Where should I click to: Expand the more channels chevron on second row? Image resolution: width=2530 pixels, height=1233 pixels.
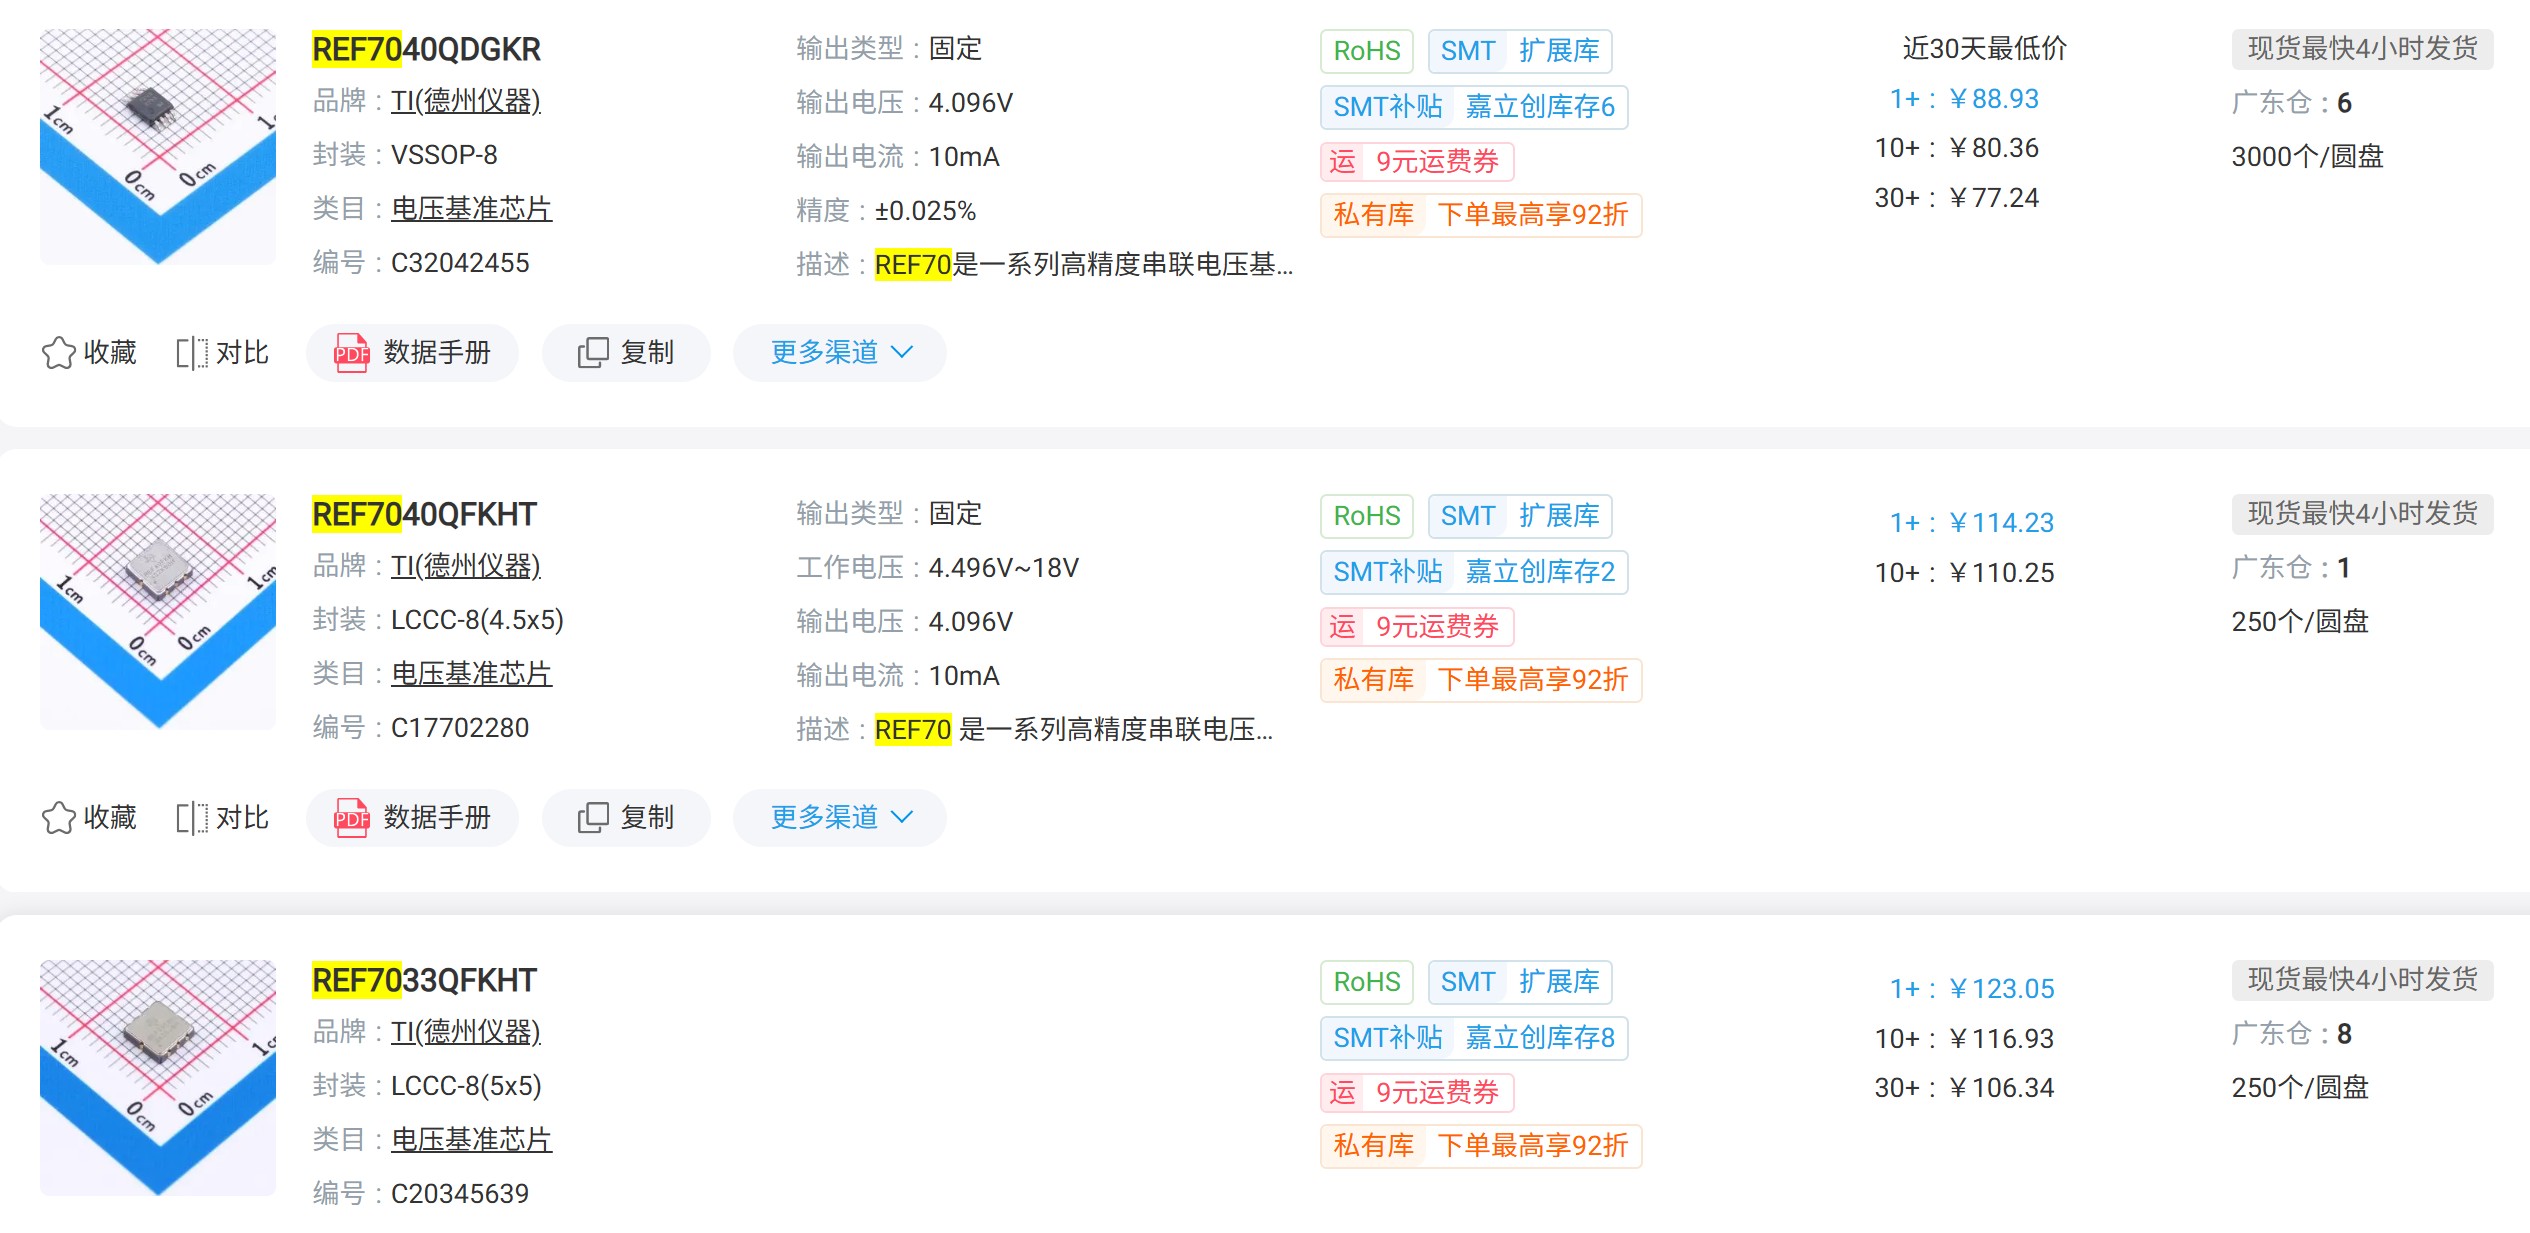[904, 817]
